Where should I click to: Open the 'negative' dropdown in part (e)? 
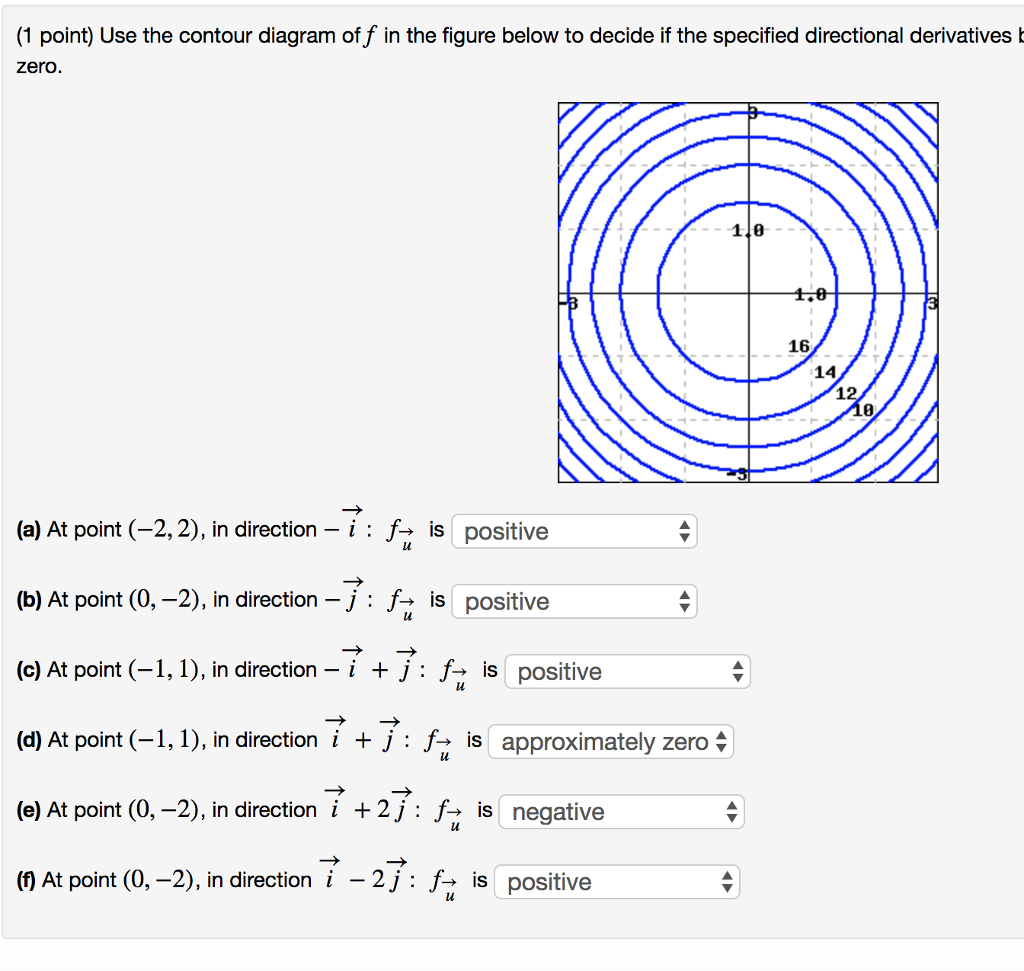(621, 811)
